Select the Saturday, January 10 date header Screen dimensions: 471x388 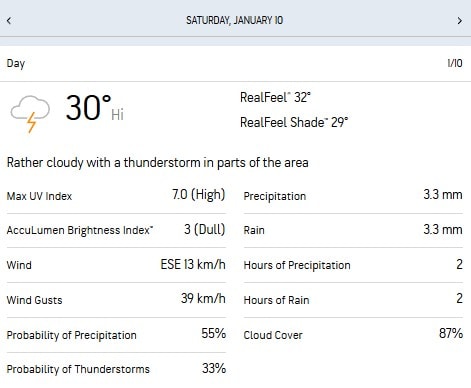point(234,20)
